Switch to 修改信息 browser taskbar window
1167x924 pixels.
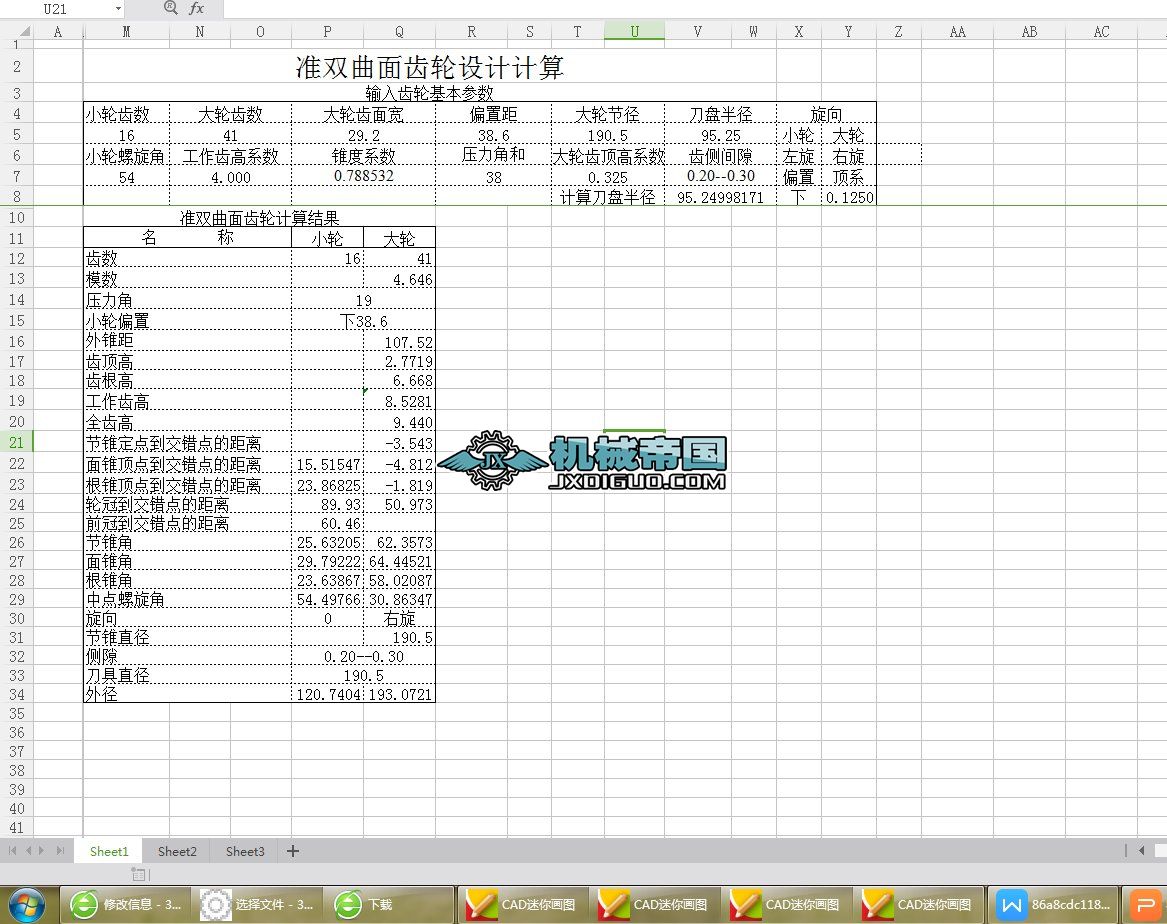125,905
